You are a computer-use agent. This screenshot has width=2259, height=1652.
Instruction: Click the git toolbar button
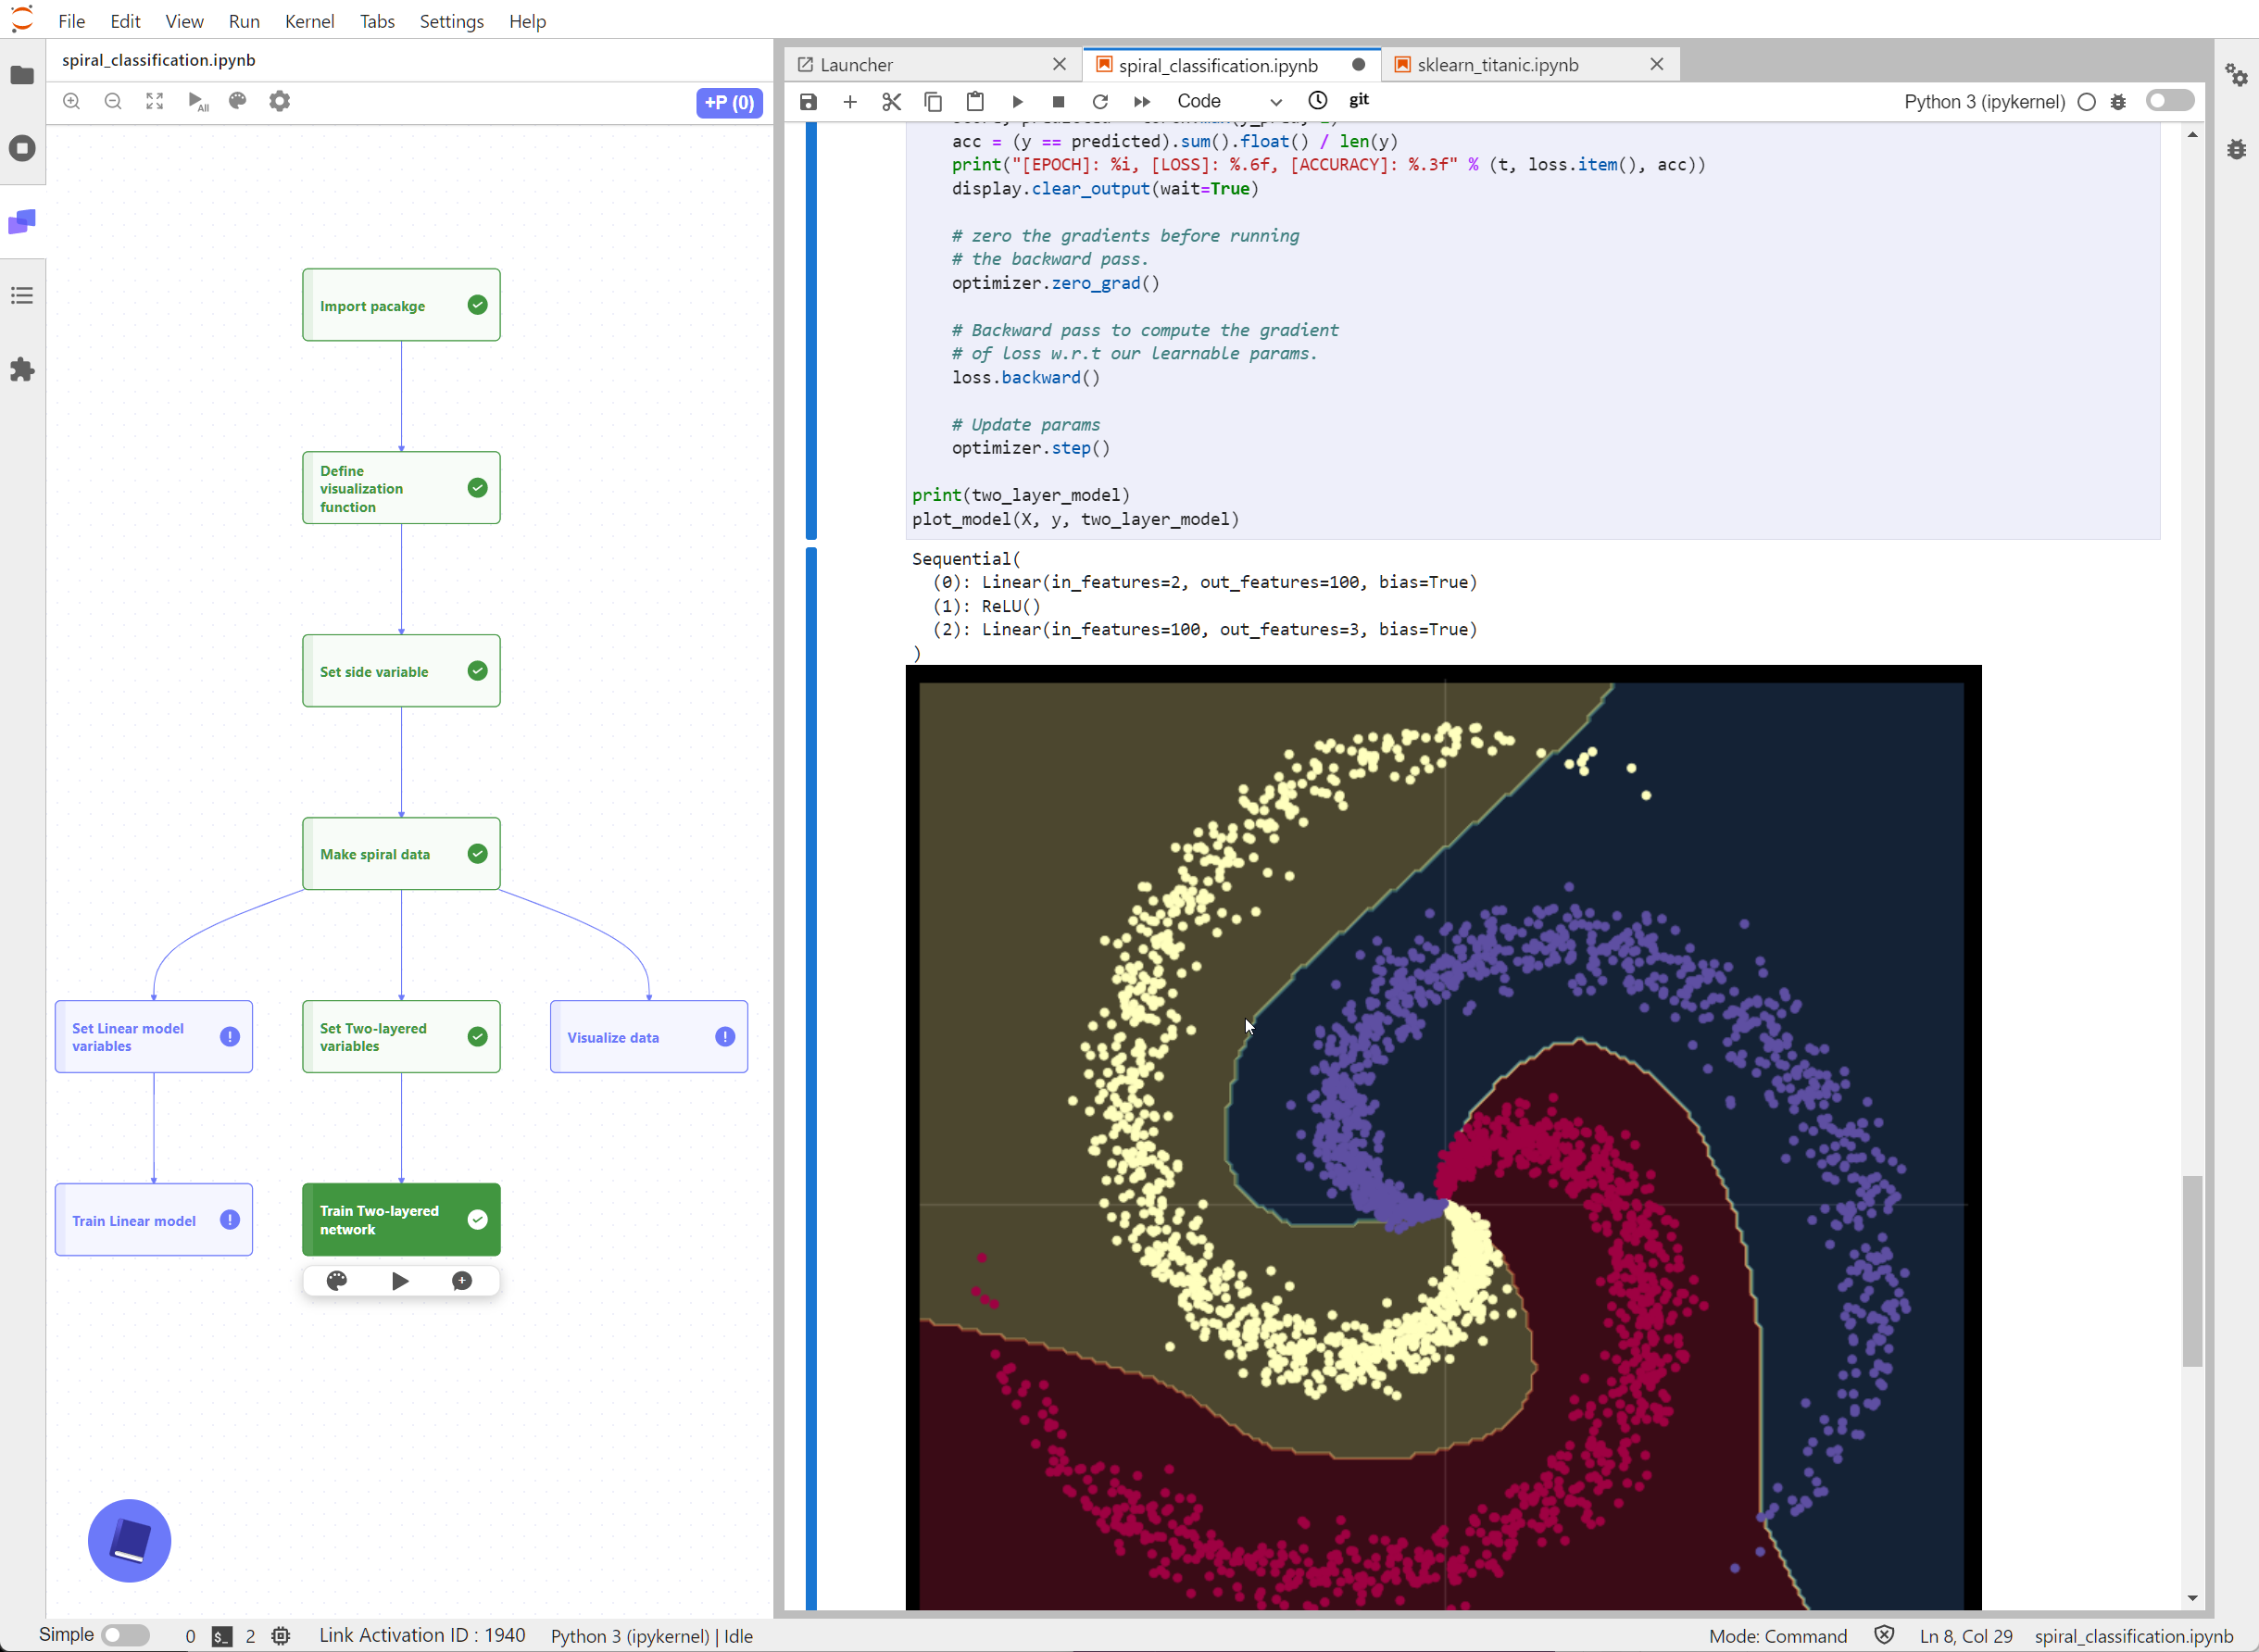tap(1358, 100)
